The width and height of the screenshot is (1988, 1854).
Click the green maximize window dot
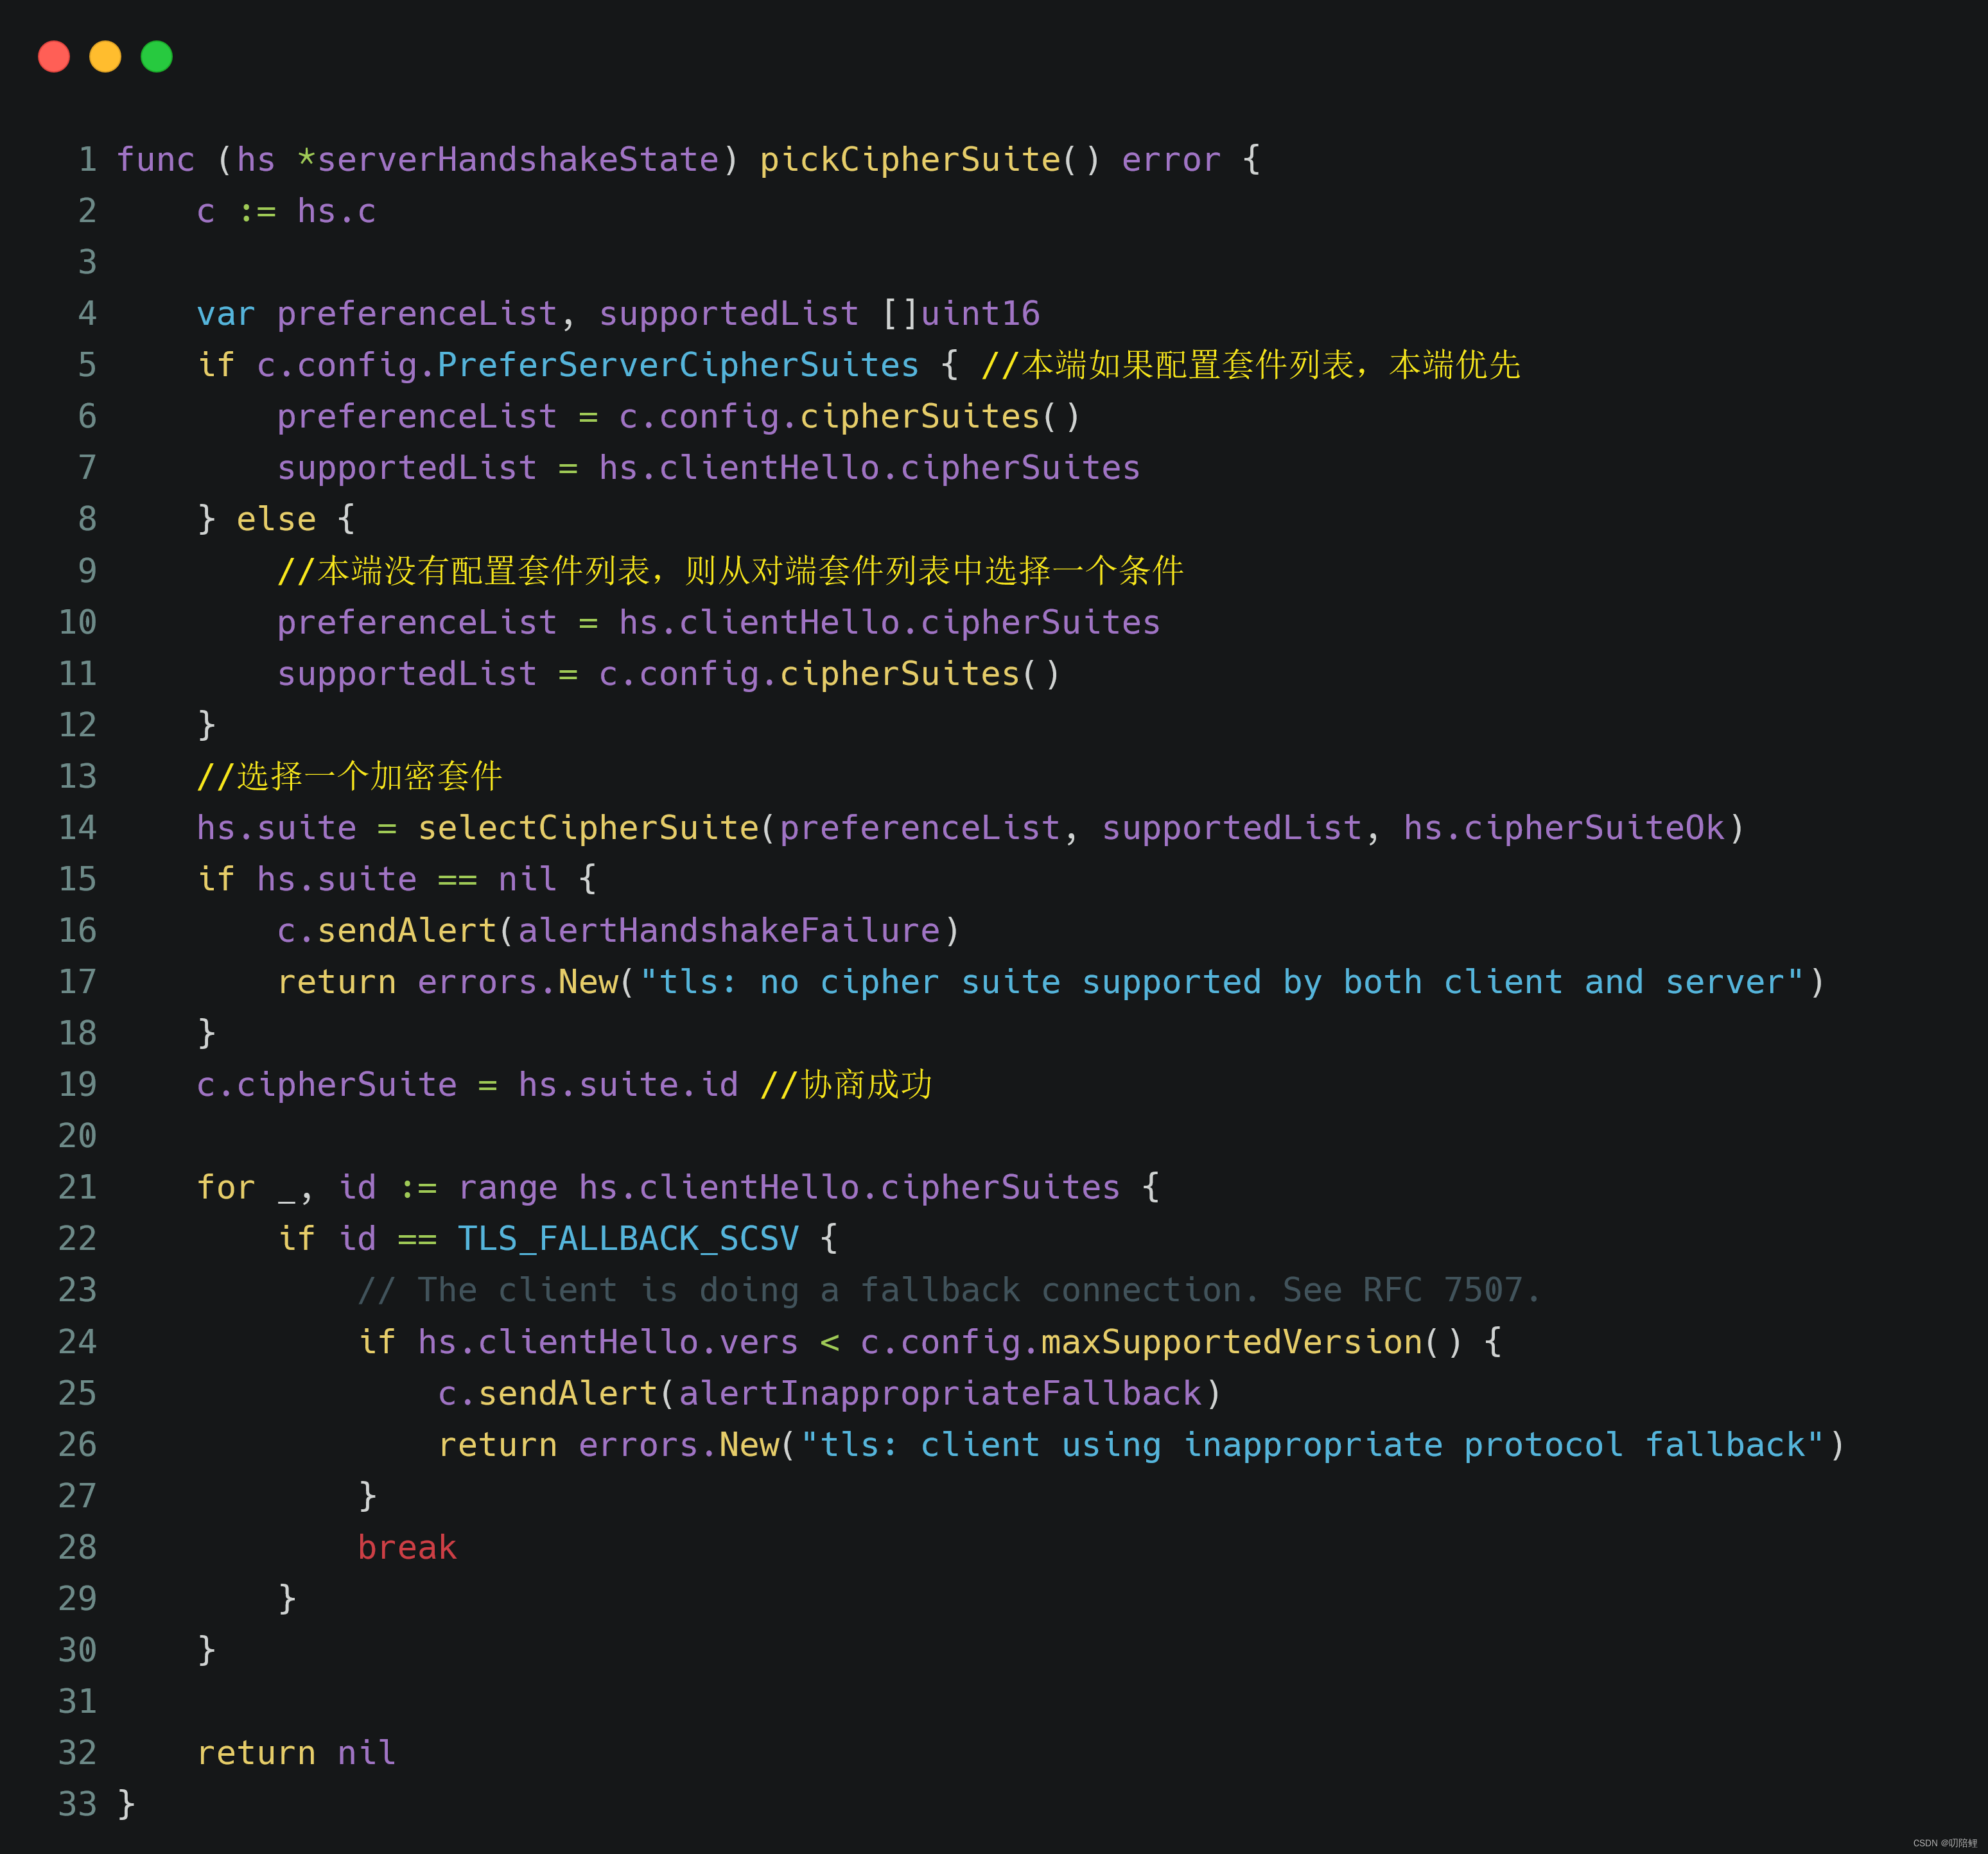click(x=157, y=56)
